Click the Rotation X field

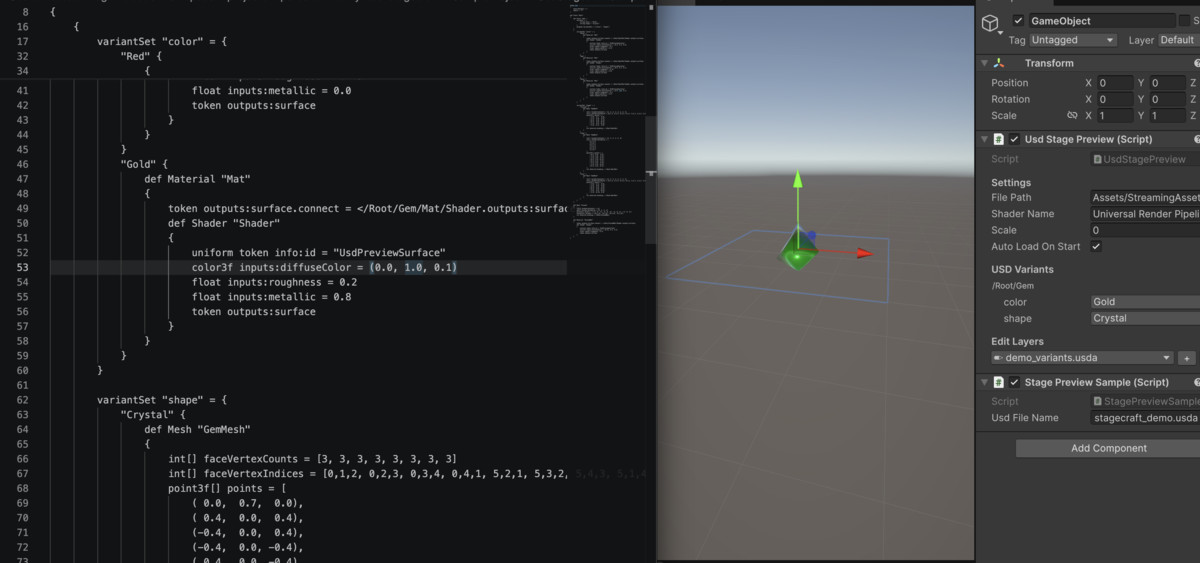[x=1115, y=99]
